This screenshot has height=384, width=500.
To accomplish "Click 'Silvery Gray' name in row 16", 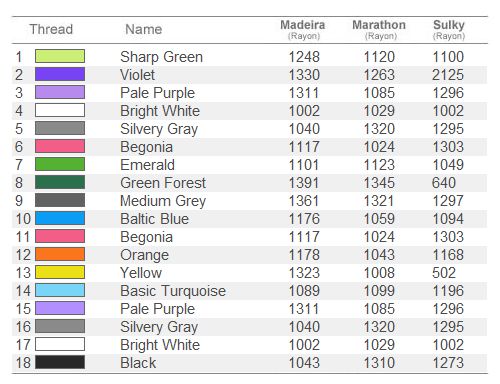I will (x=159, y=327).
